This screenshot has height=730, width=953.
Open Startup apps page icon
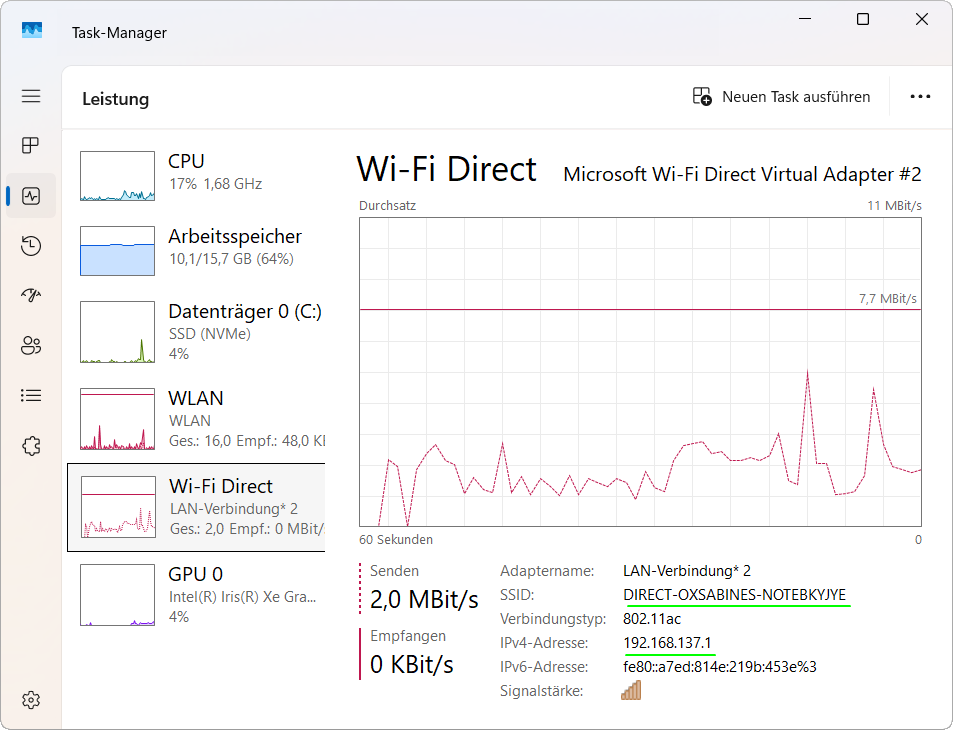pyautogui.click(x=31, y=296)
